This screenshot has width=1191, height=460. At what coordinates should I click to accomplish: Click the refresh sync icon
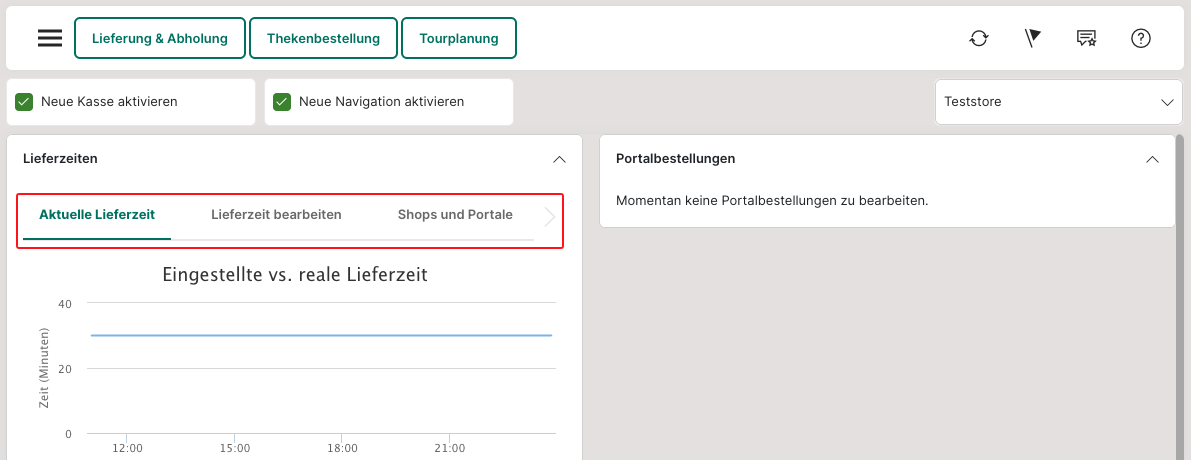979,38
